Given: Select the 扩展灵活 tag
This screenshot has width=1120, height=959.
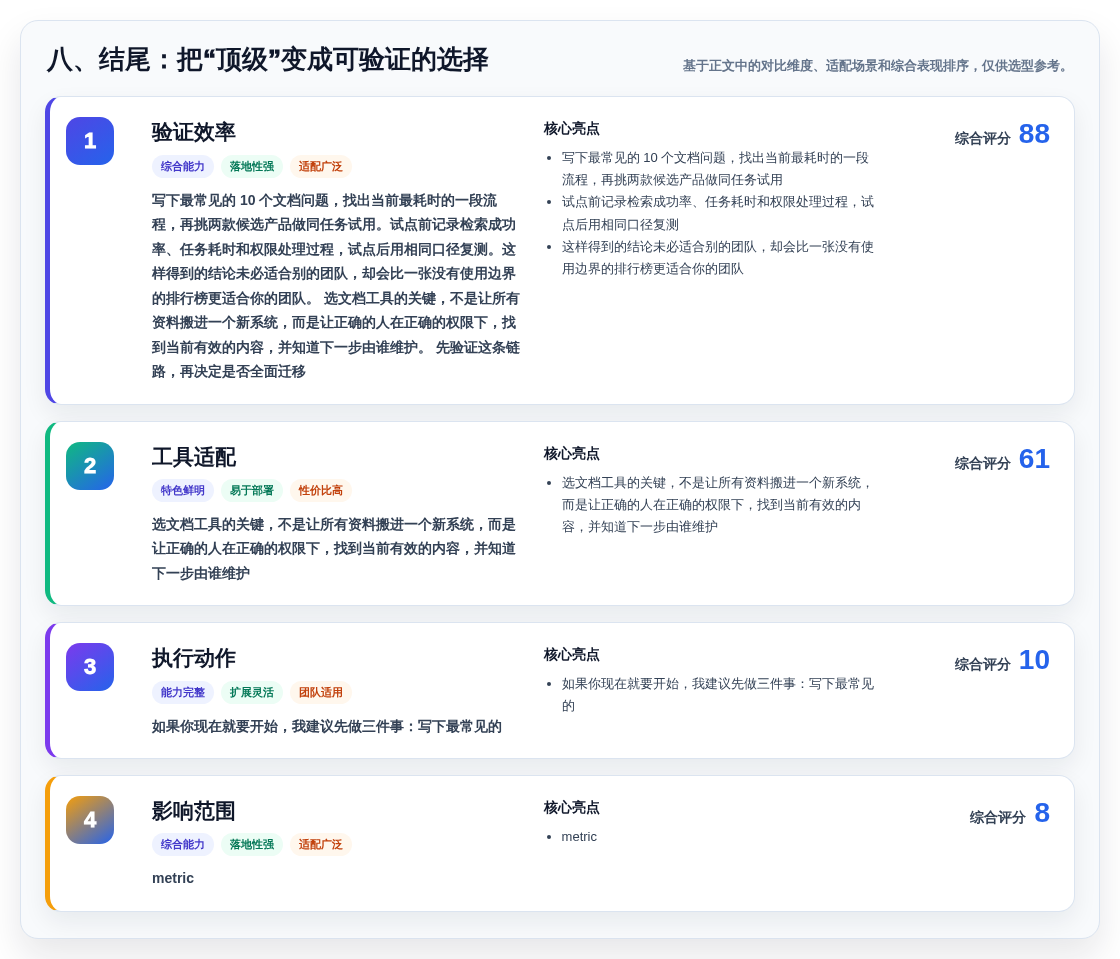Looking at the screenshot, I should (251, 693).
